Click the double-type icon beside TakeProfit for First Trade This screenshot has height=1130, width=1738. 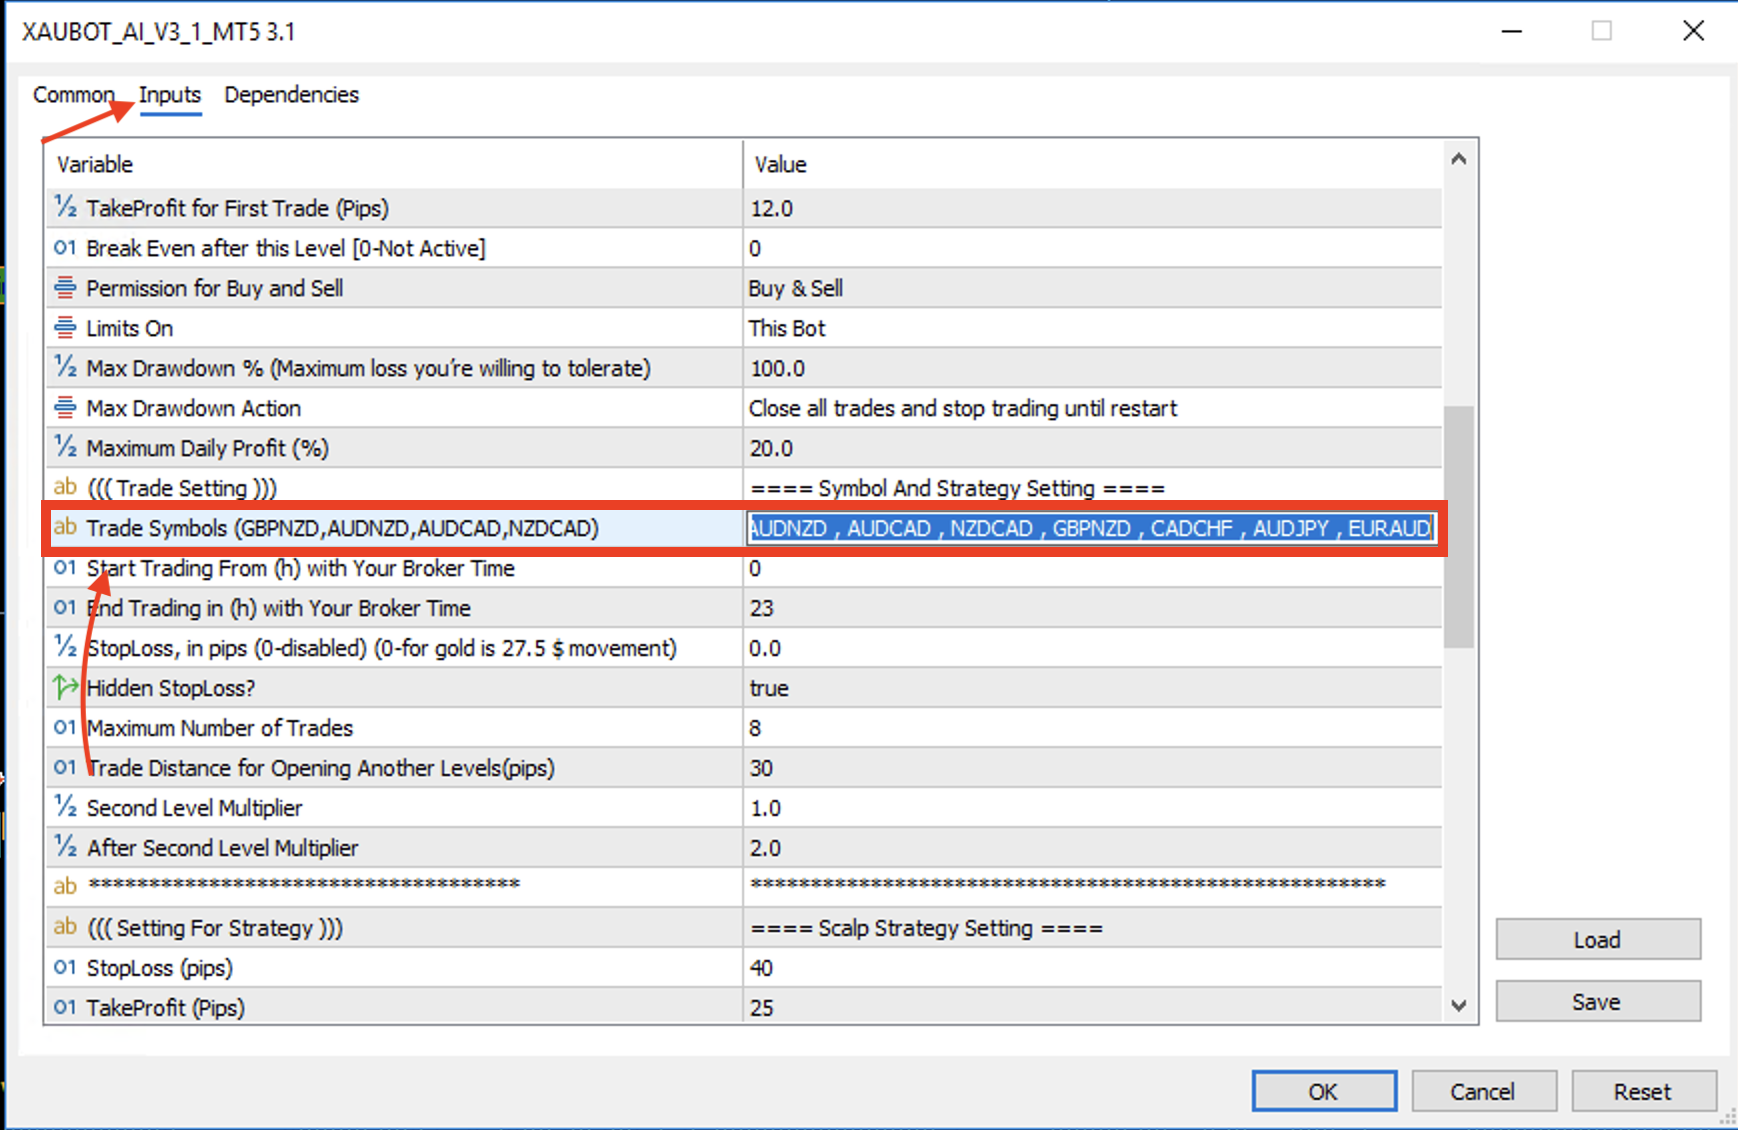(65, 208)
